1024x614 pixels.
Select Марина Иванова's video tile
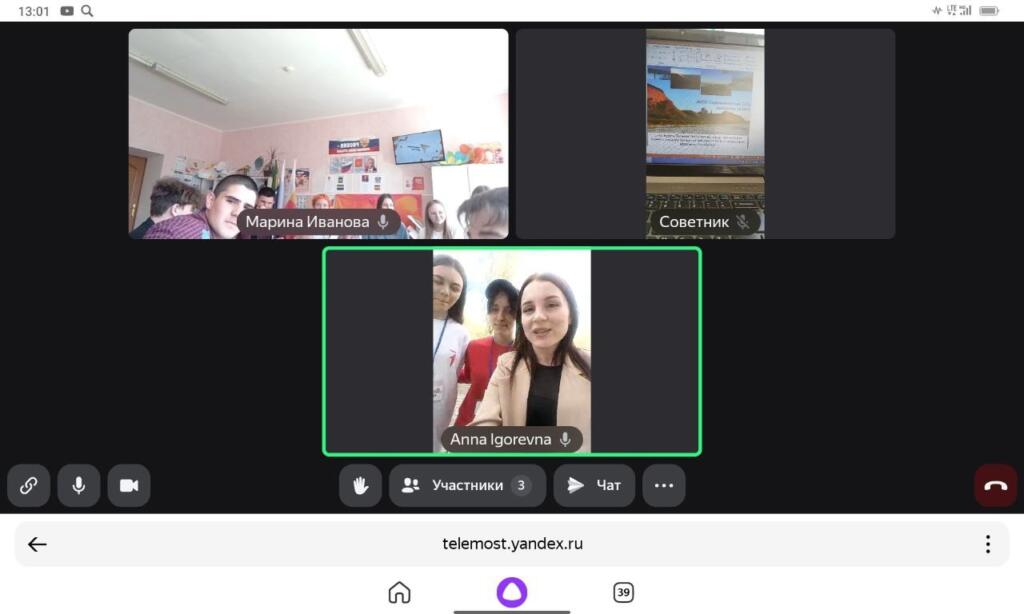pos(318,133)
